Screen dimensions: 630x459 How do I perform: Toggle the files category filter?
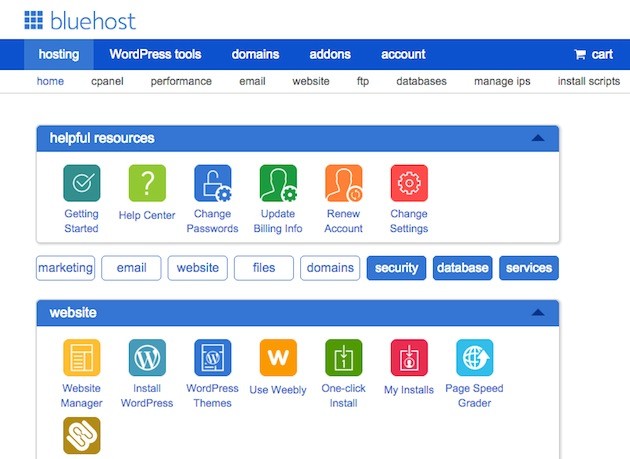click(264, 268)
